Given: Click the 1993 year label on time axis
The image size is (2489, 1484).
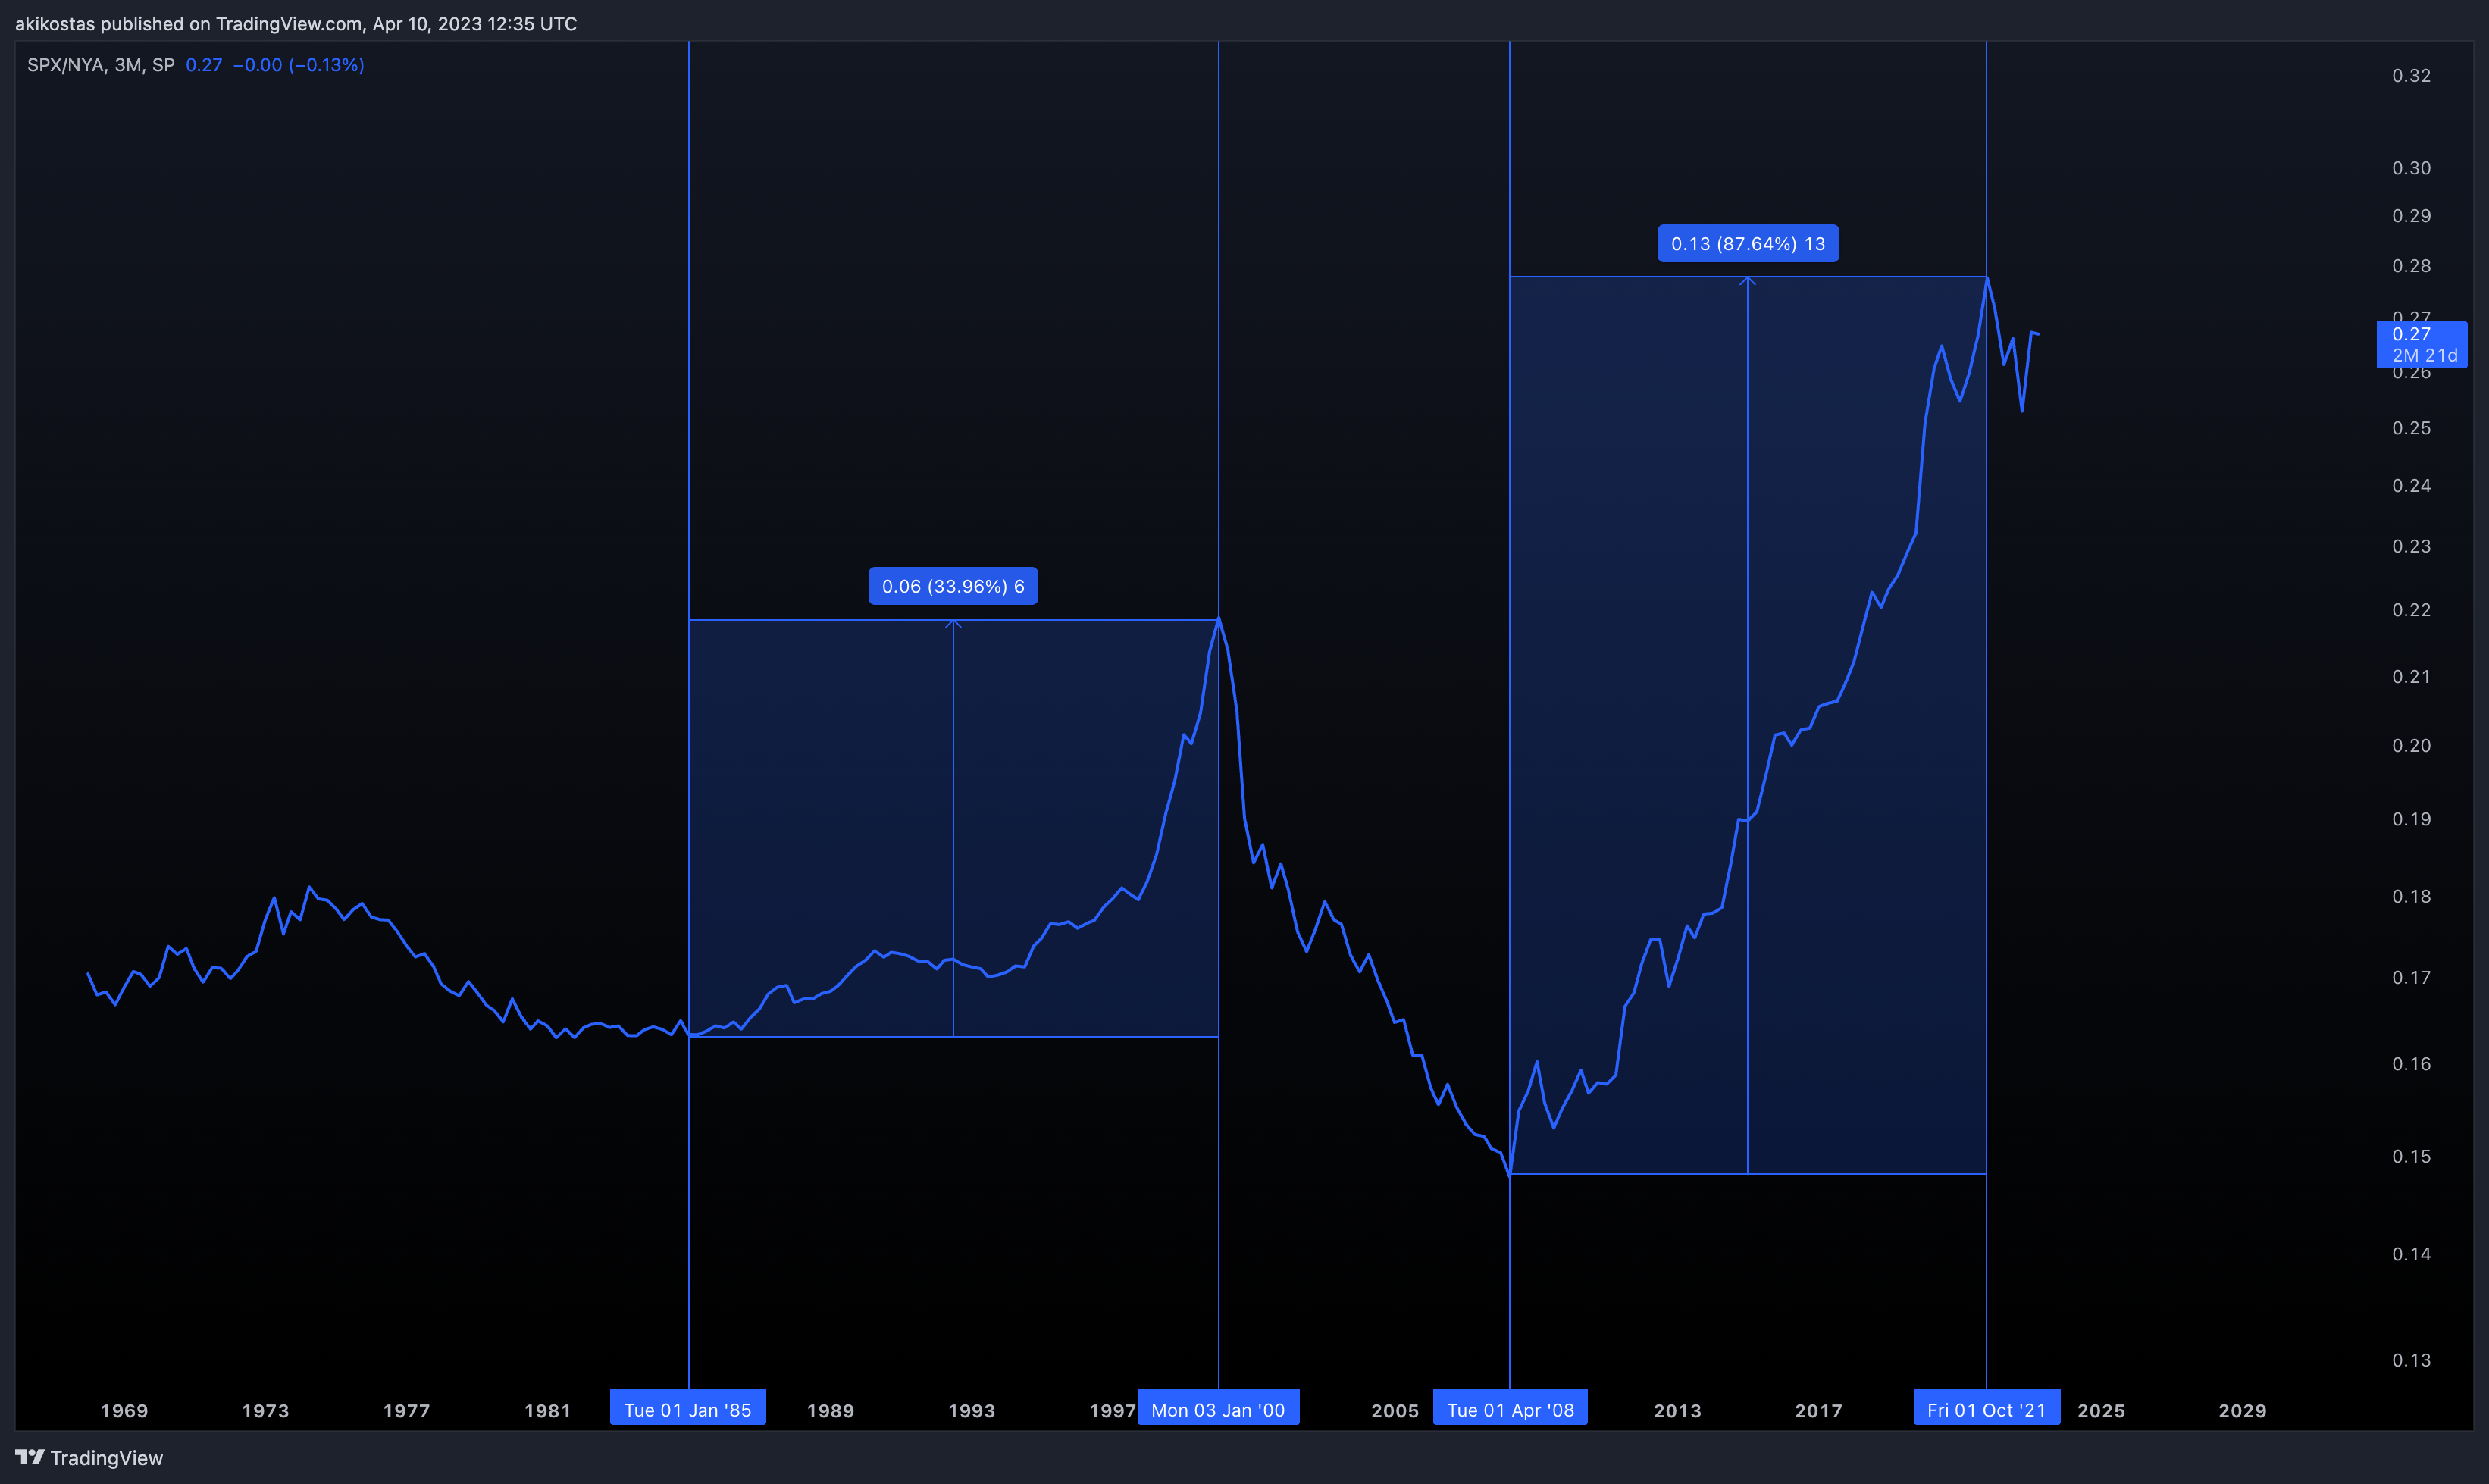Looking at the screenshot, I should 971,1411.
